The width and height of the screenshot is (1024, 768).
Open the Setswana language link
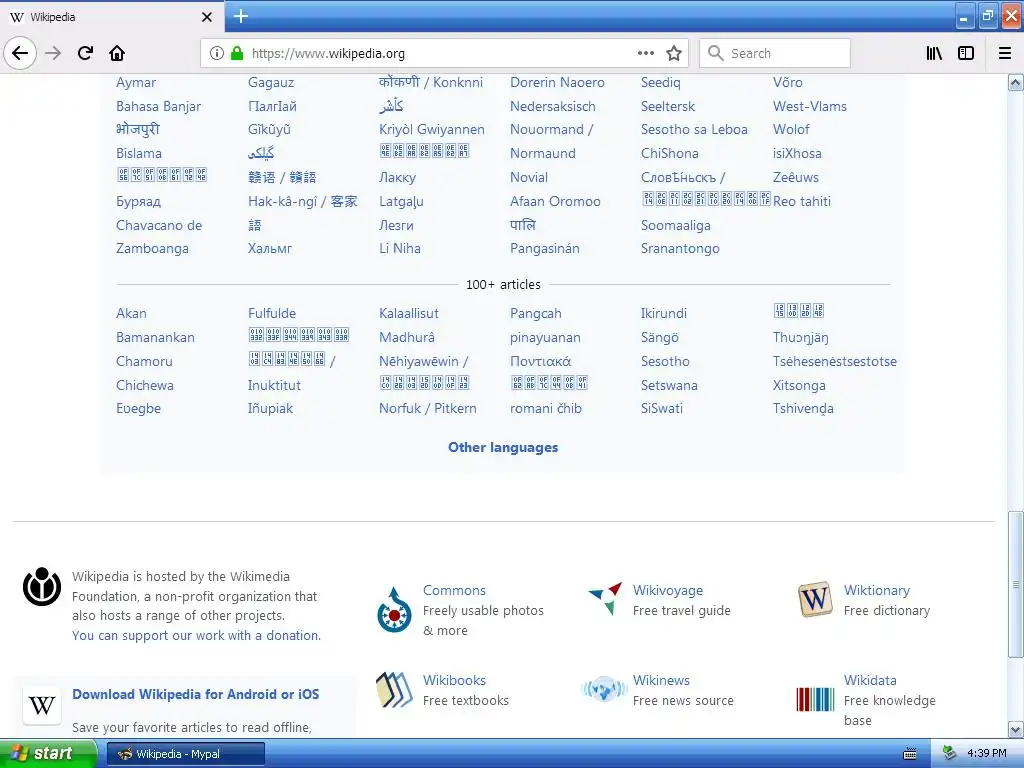(x=669, y=385)
